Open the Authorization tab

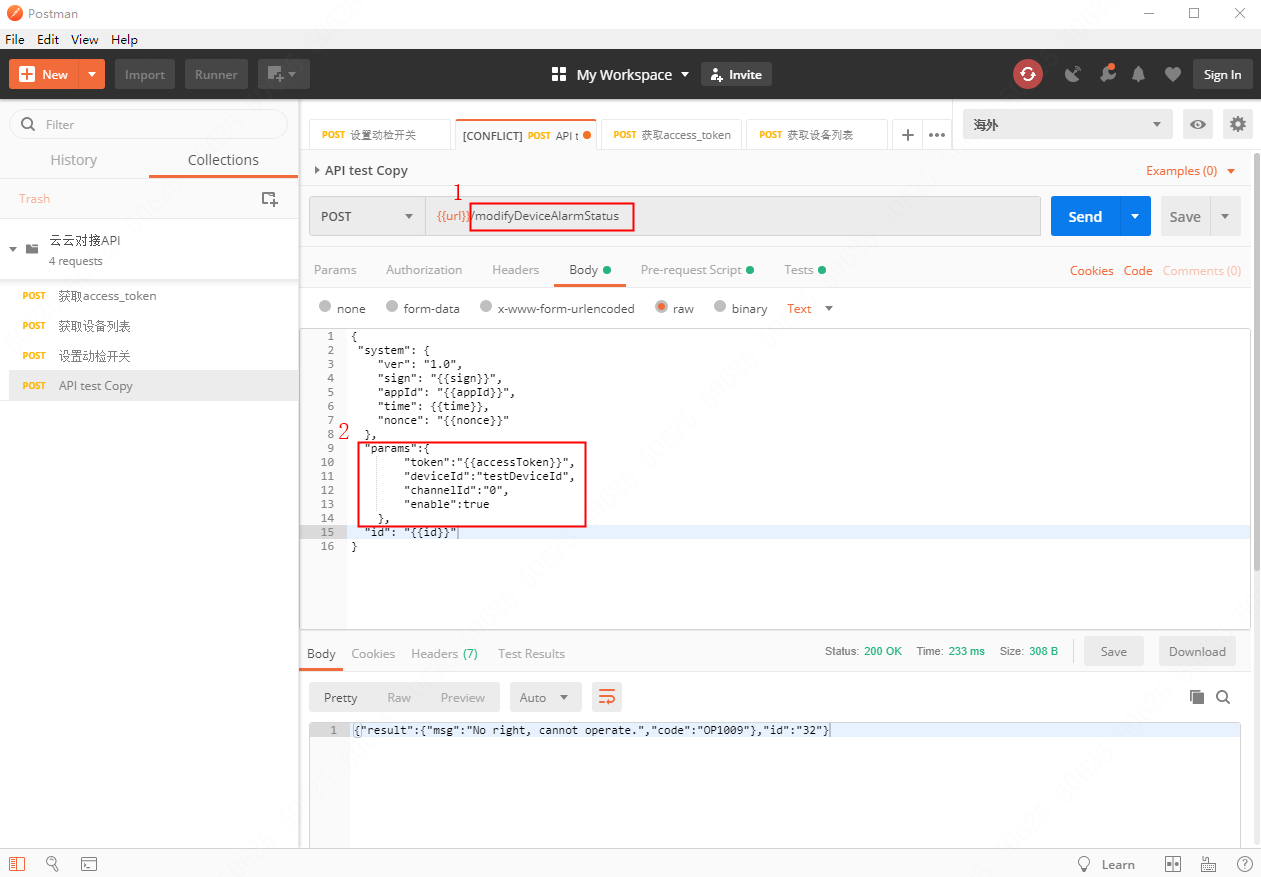point(424,270)
